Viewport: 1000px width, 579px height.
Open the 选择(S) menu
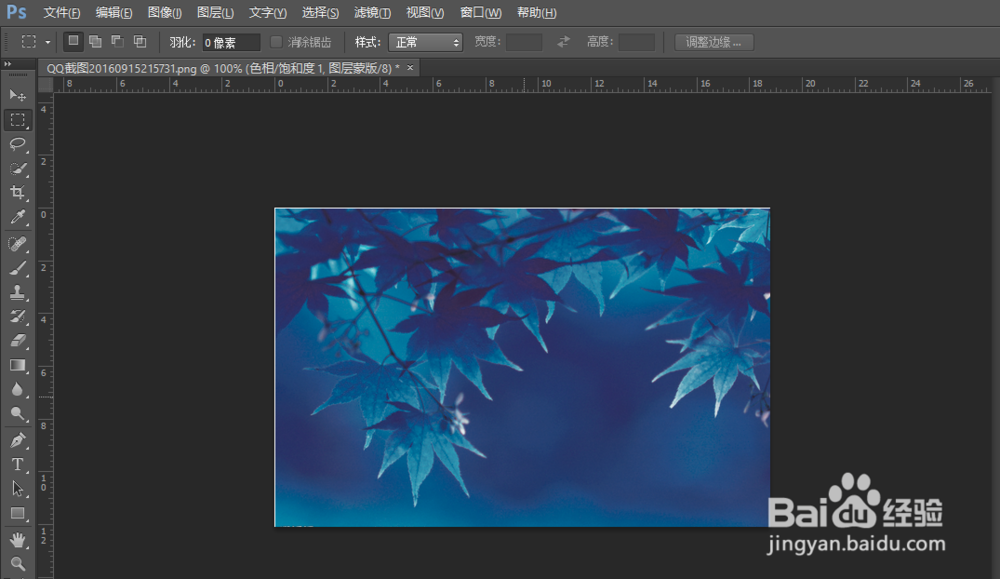tap(320, 13)
